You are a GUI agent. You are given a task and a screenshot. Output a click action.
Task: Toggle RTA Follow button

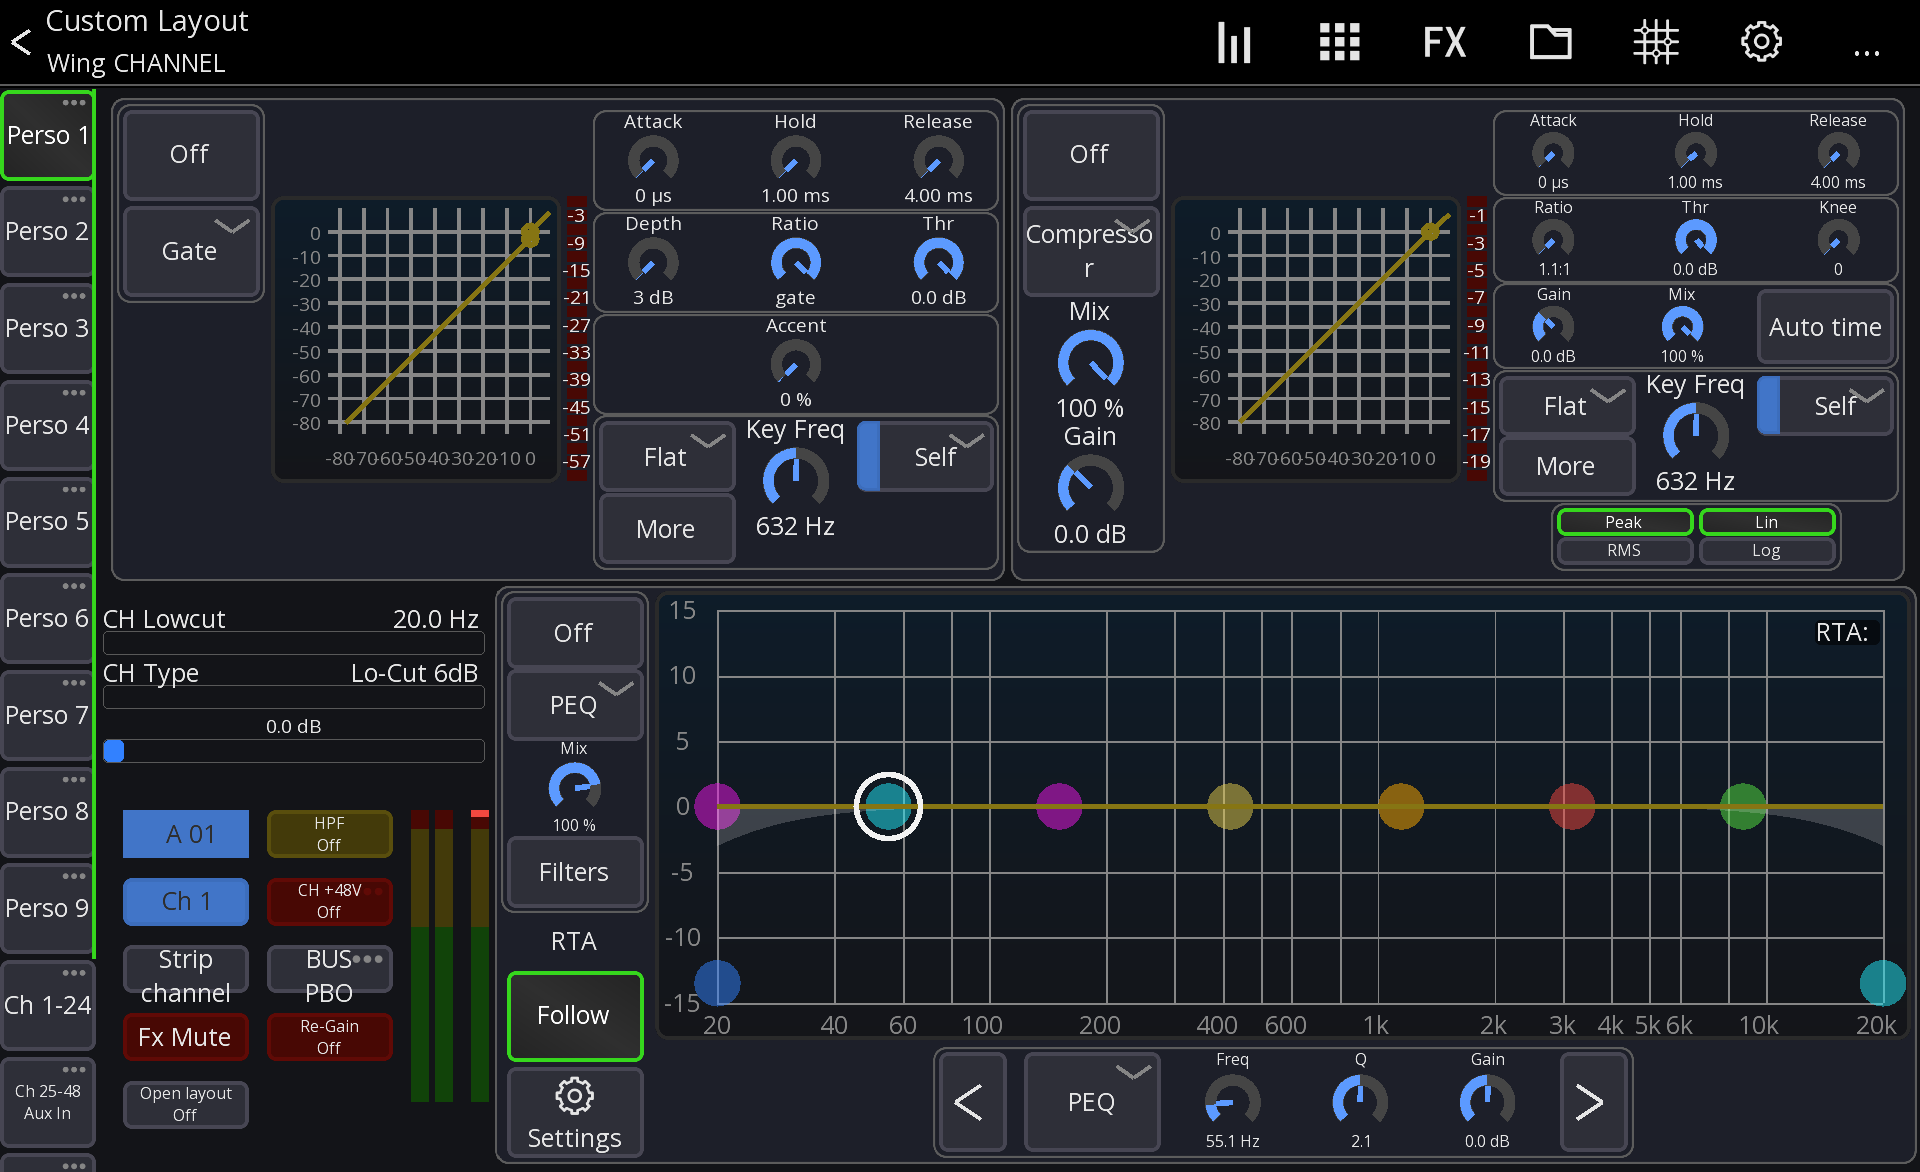574,1016
